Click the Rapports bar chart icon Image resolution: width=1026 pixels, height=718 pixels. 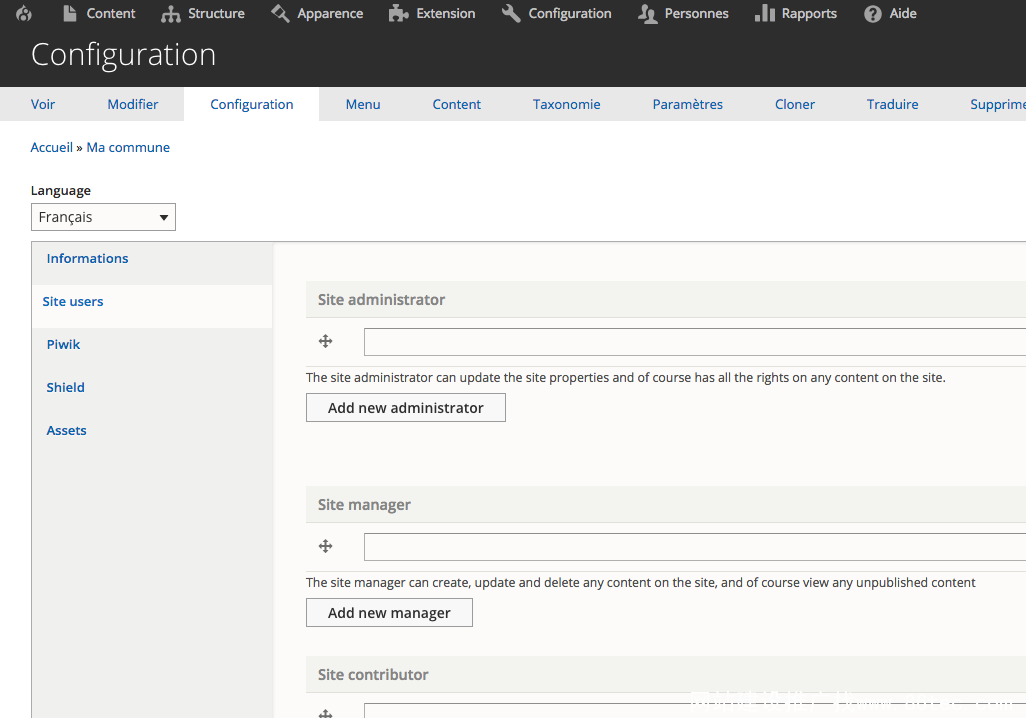(764, 13)
